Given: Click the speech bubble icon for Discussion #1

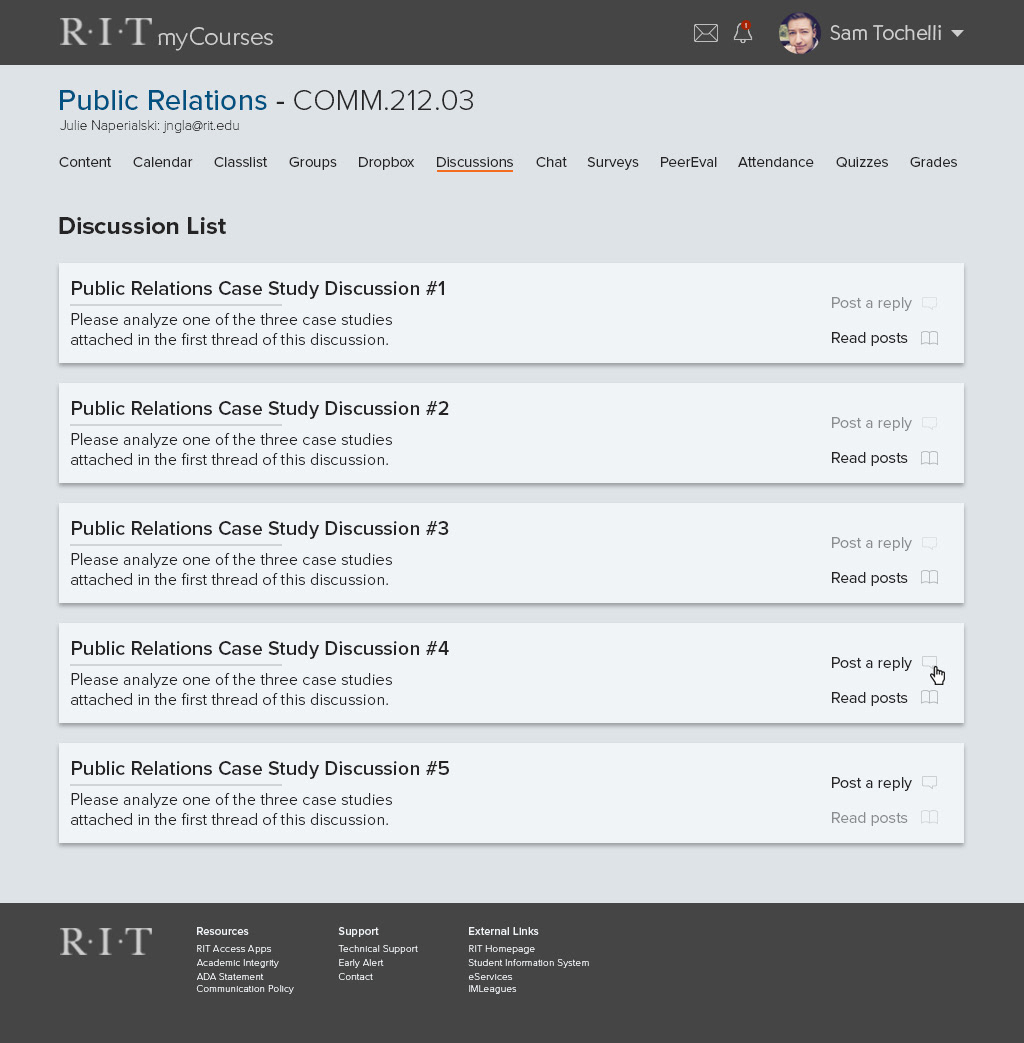Looking at the screenshot, I should pyautogui.click(x=930, y=303).
